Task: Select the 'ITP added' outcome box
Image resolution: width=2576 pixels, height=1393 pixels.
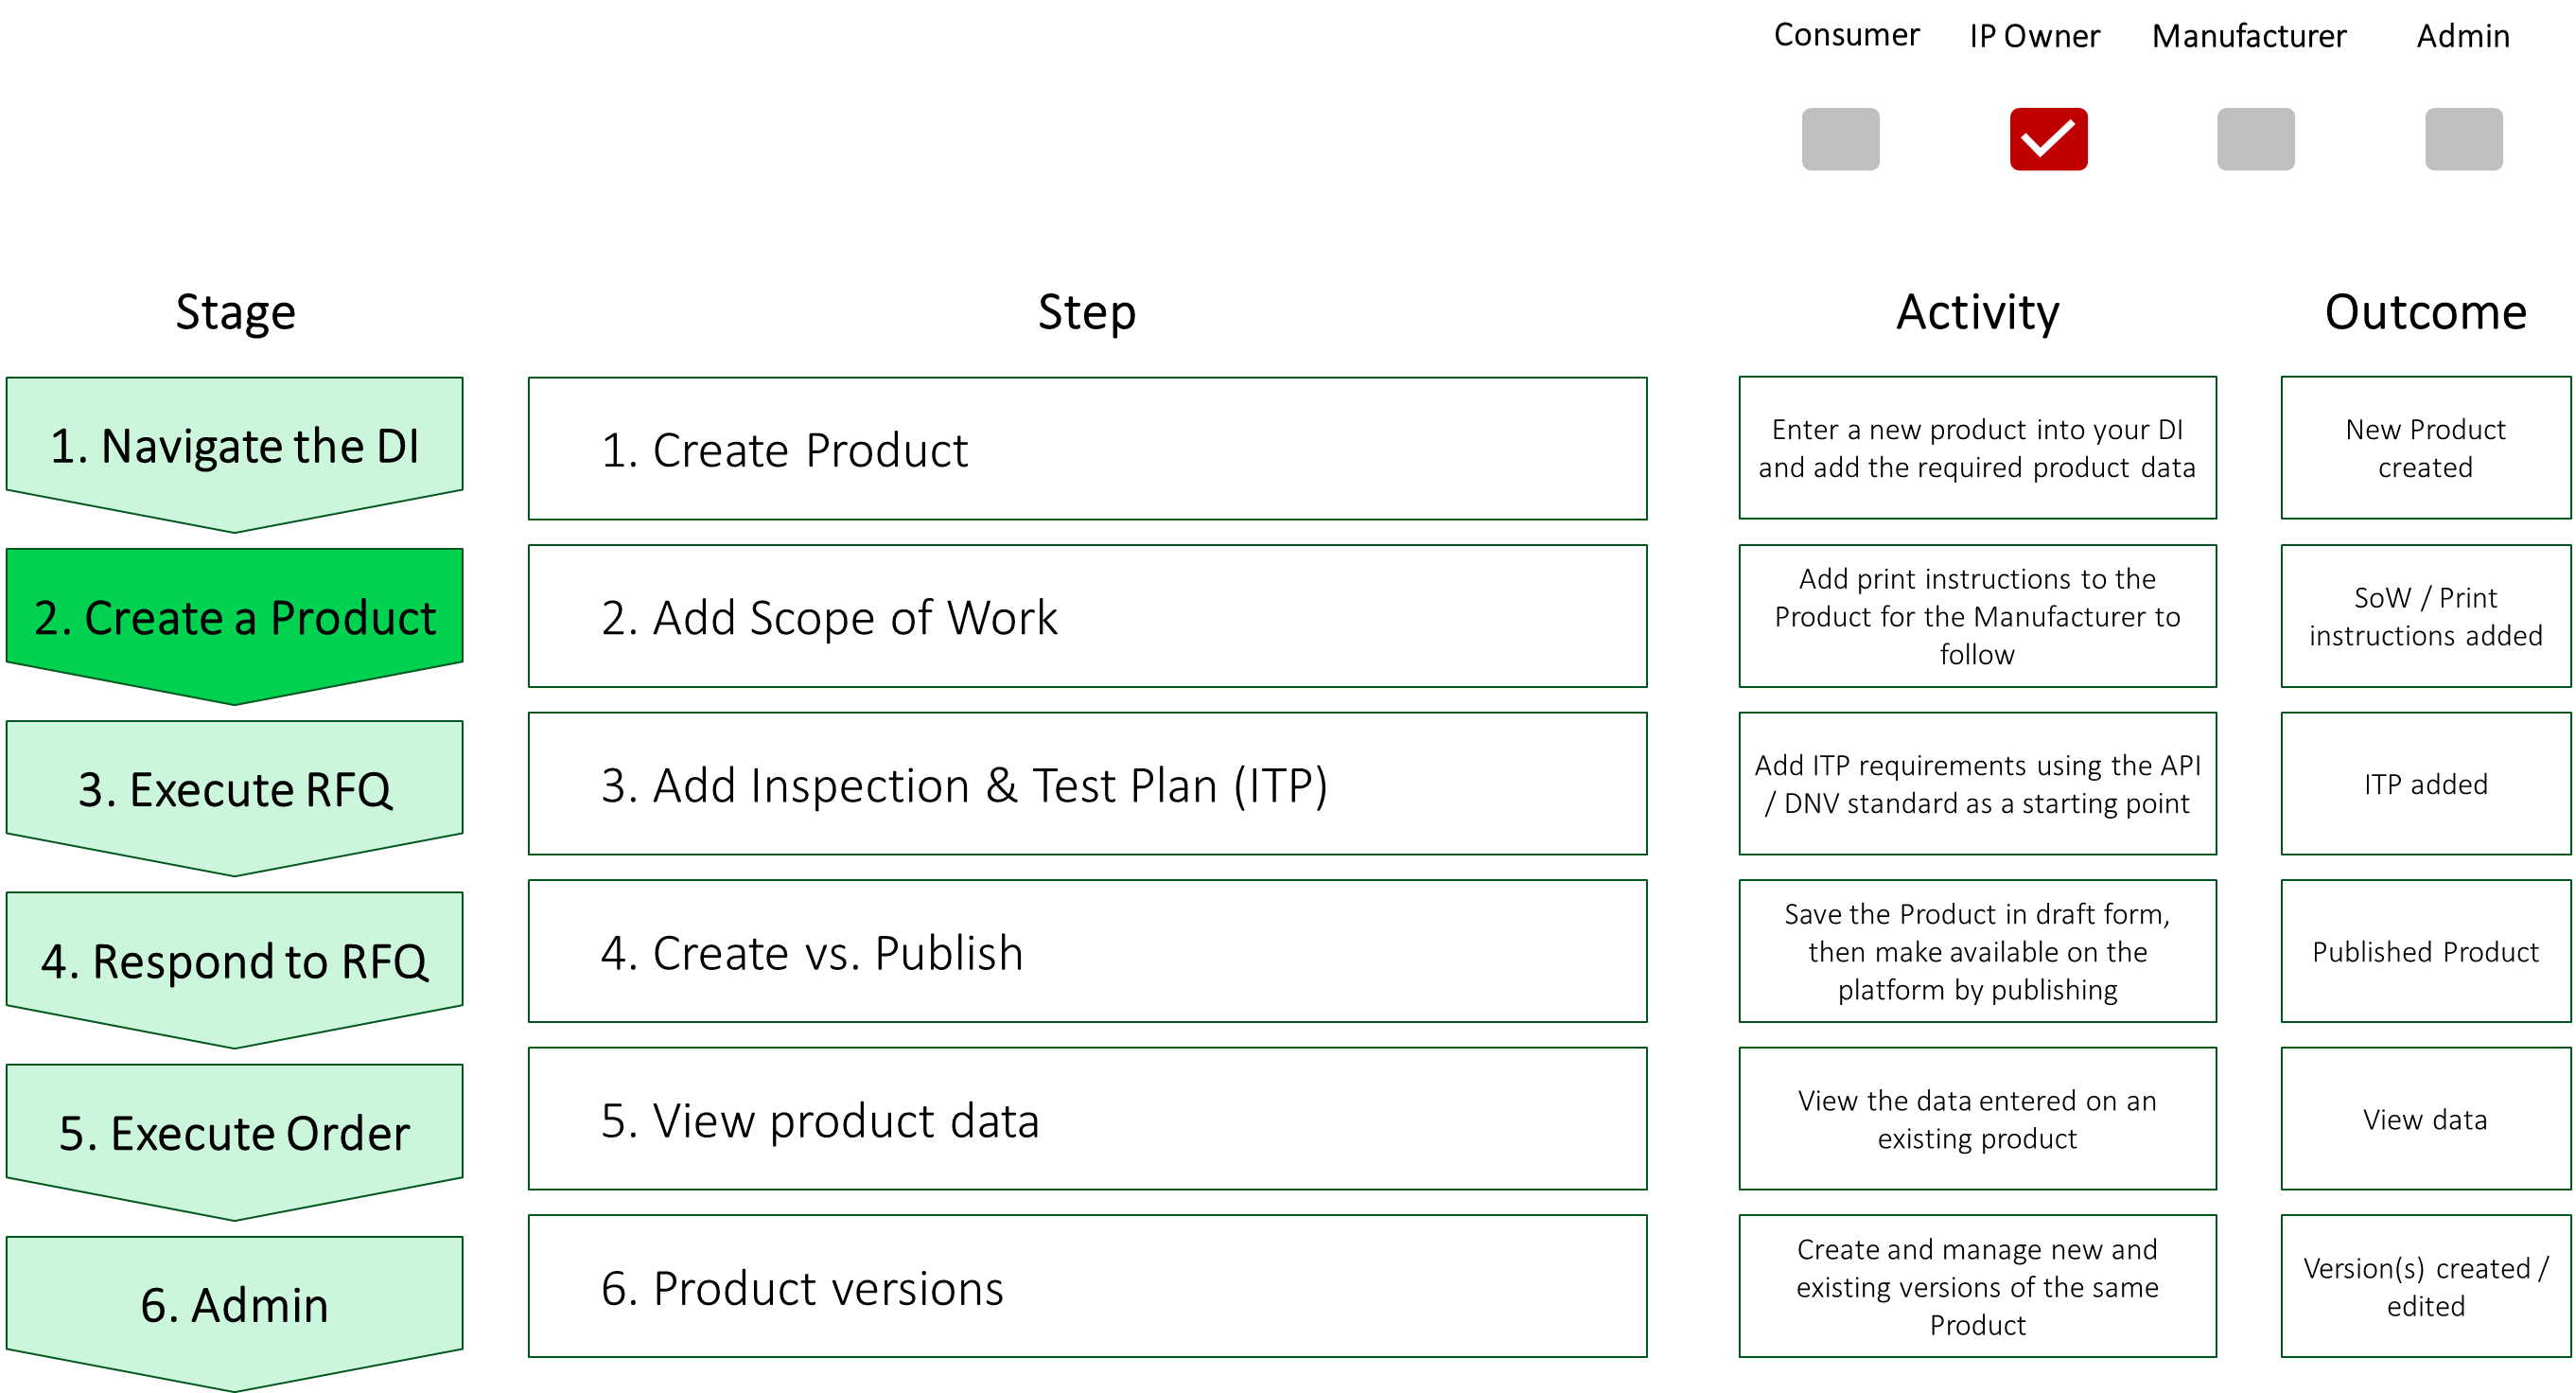Action: pyautogui.click(x=2425, y=784)
